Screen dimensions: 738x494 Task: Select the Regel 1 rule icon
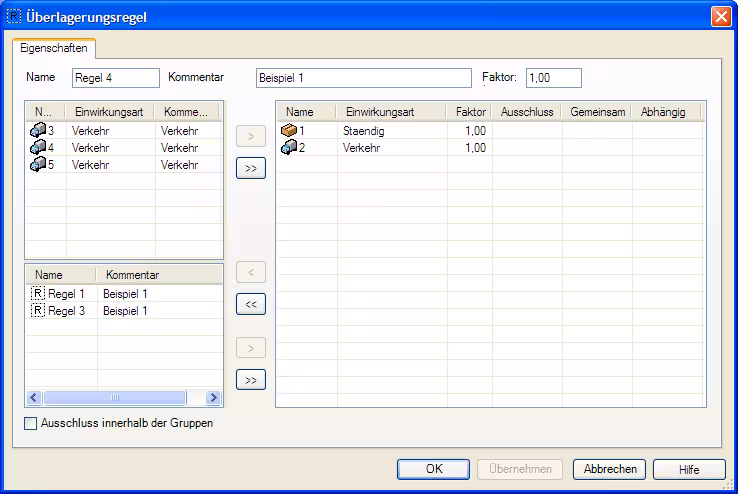click(x=38, y=293)
